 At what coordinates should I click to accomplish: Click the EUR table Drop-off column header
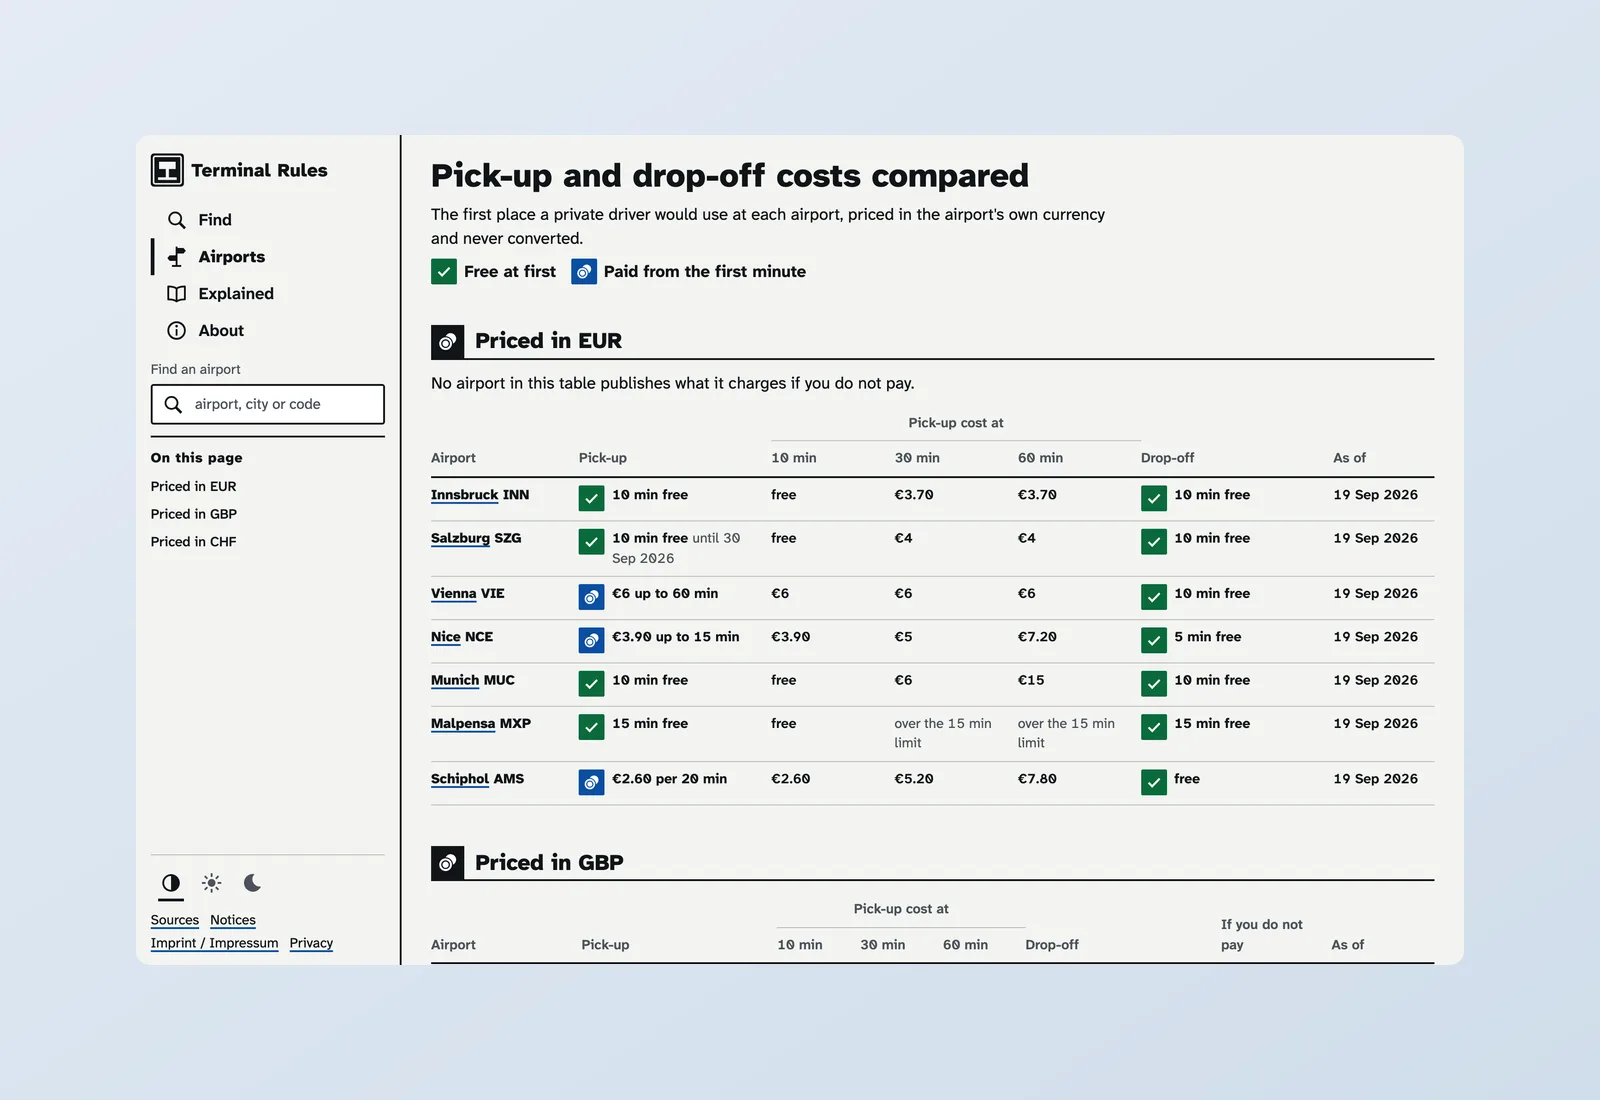1168,458
